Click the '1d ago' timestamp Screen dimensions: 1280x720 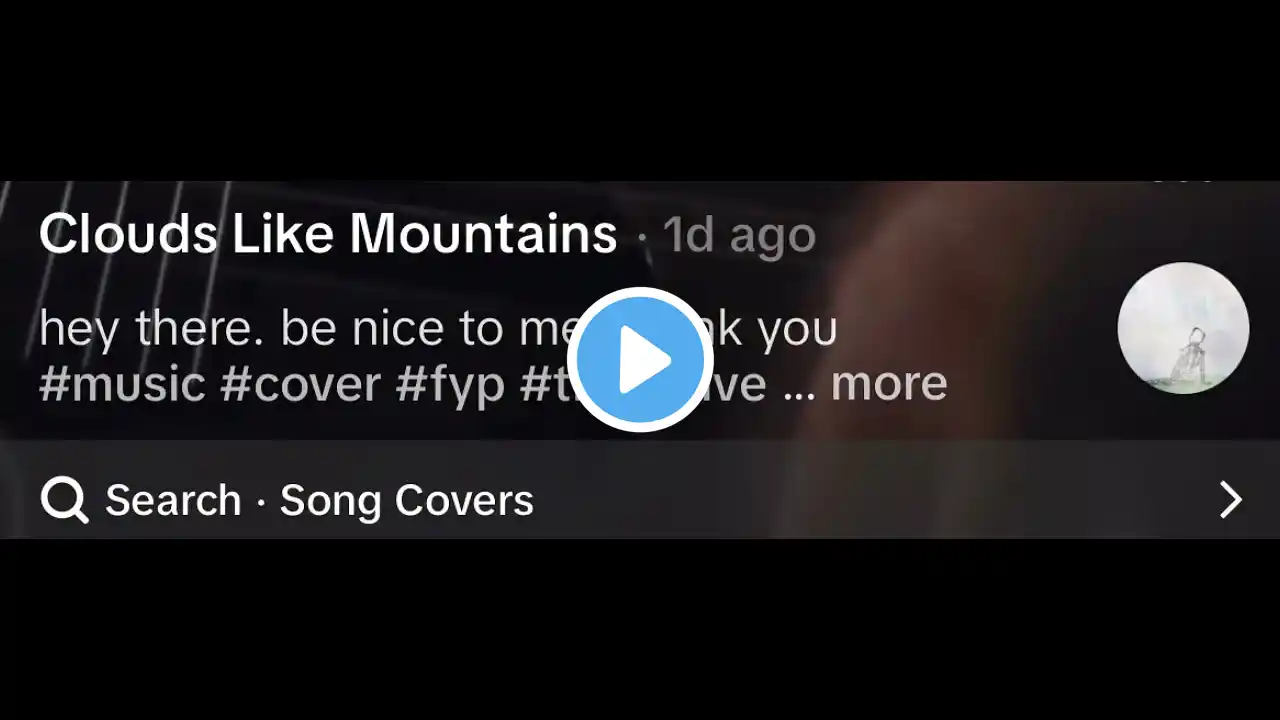tap(740, 235)
